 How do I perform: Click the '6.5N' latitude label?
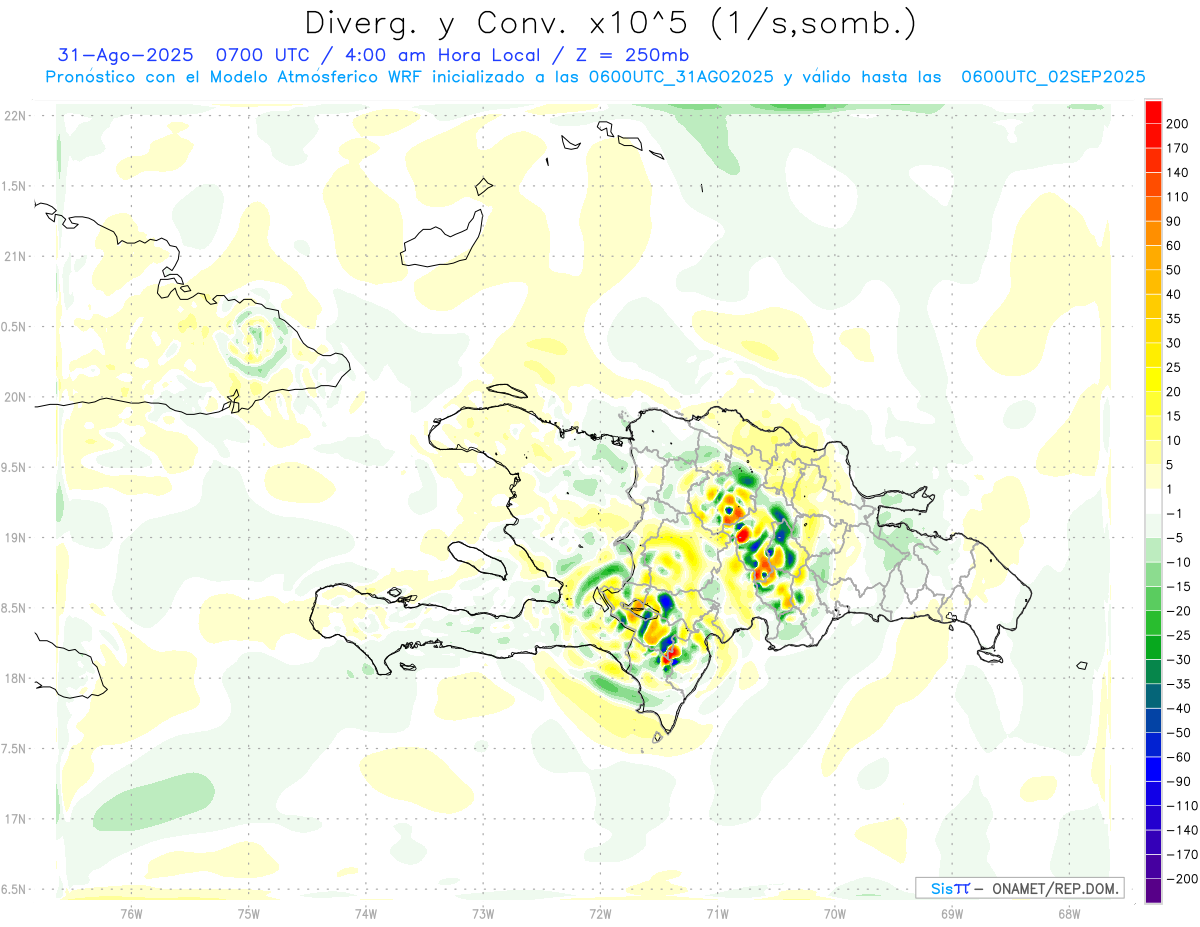pos(15,890)
